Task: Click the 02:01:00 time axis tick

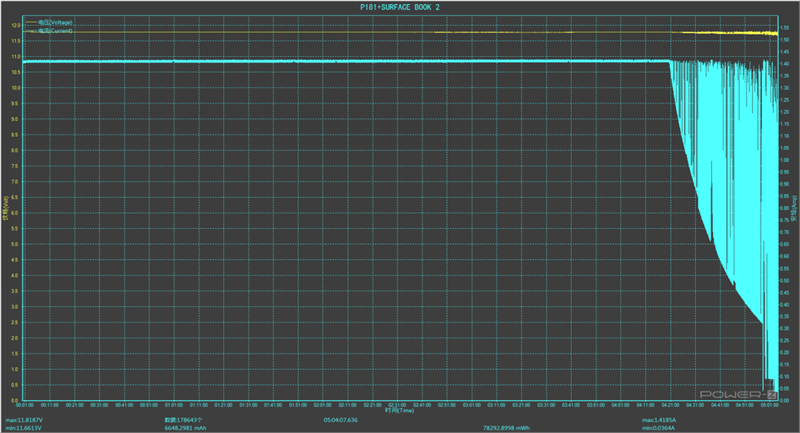Action: (322, 405)
